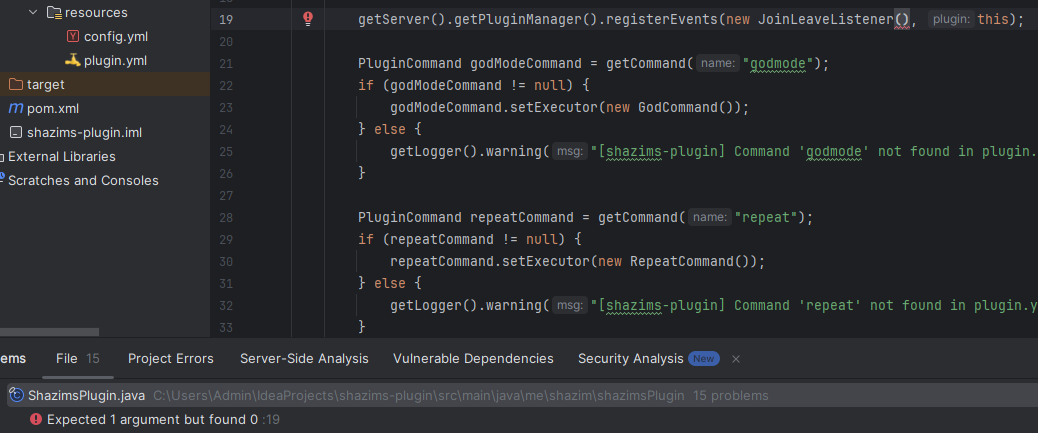The height and width of the screenshot is (433, 1038).
Task: Select Scratches and Consoles node
Action: click(83, 181)
